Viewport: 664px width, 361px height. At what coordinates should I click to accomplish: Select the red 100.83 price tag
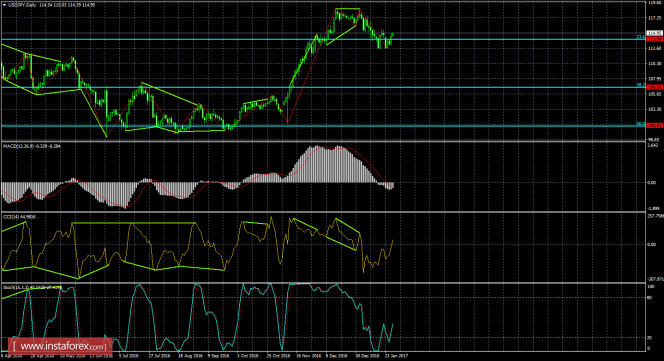click(654, 125)
